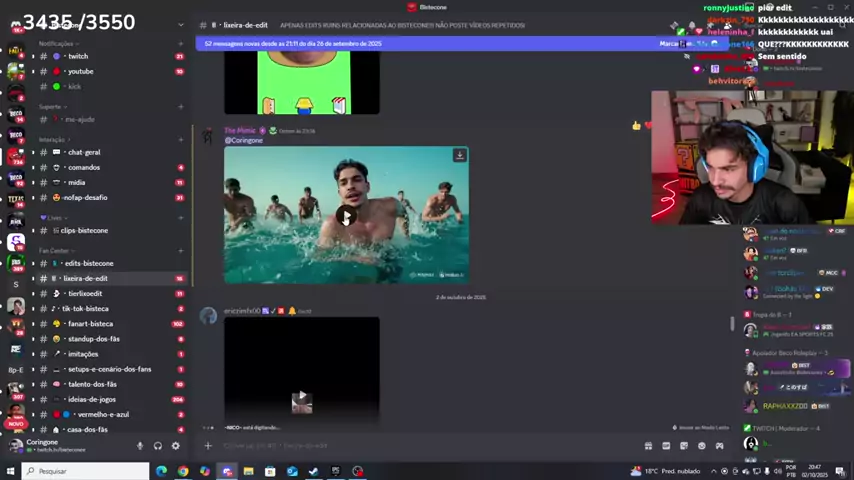Download the beach video attachment

pyautogui.click(x=459, y=155)
